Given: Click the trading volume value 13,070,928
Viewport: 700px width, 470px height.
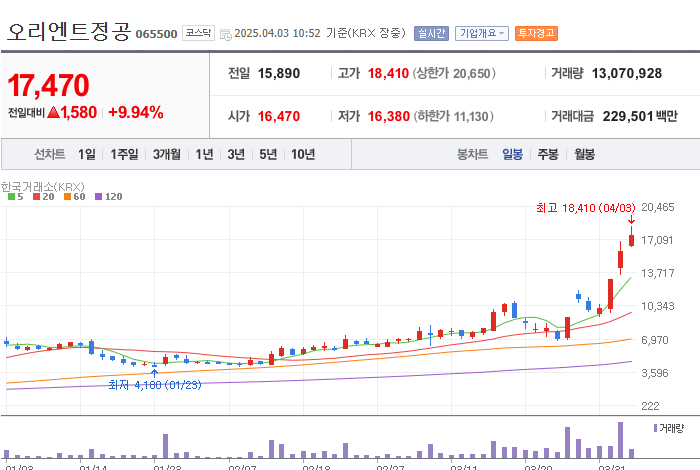Looking at the screenshot, I should point(627,73).
